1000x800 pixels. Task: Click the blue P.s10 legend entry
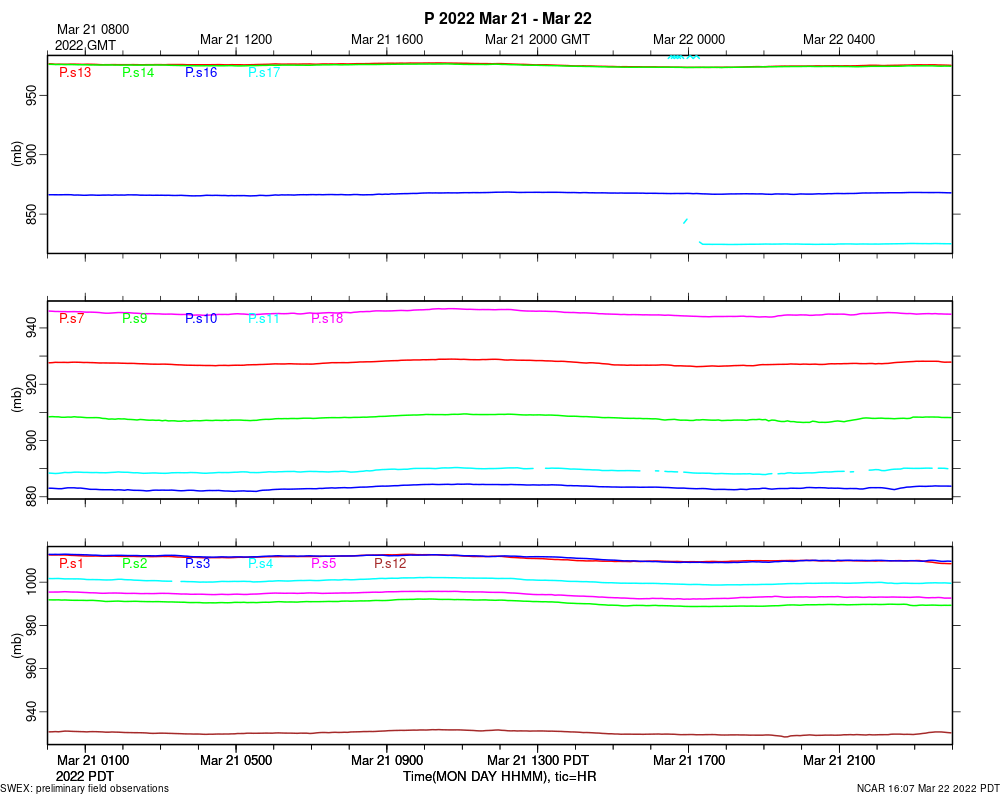[201, 319]
